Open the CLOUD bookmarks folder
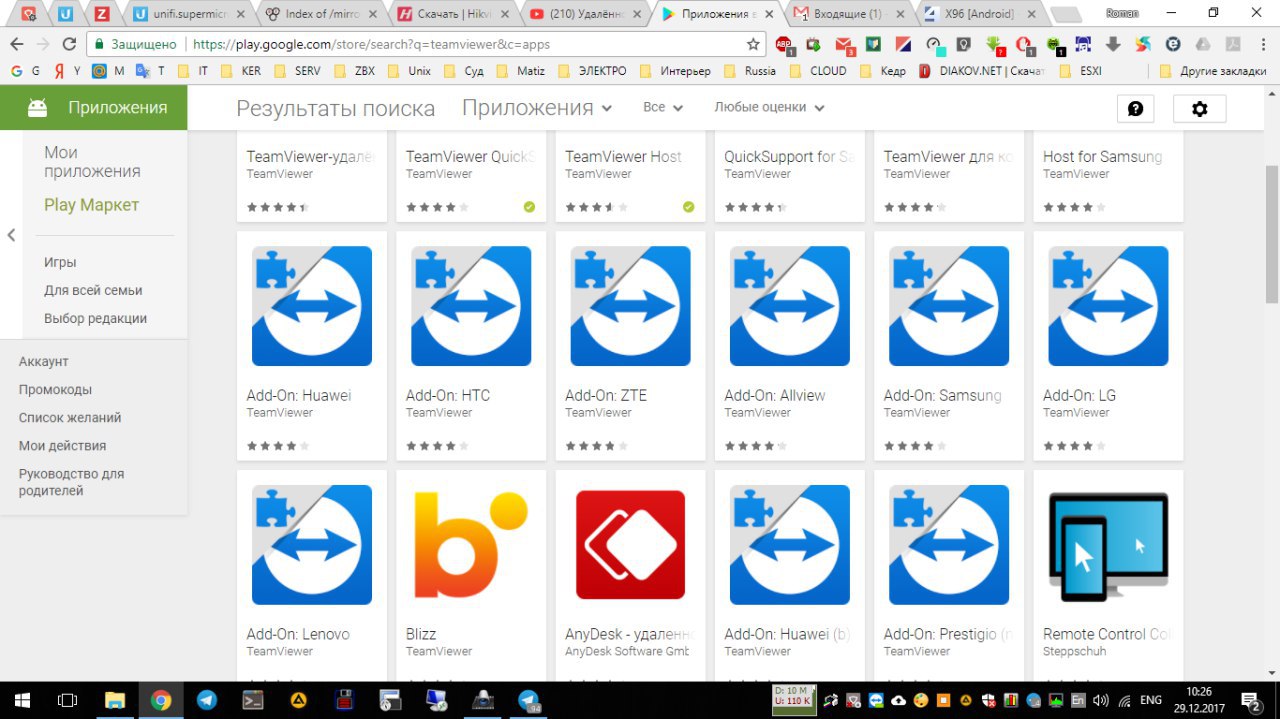The image size is (1280, 719). [817, 71]
